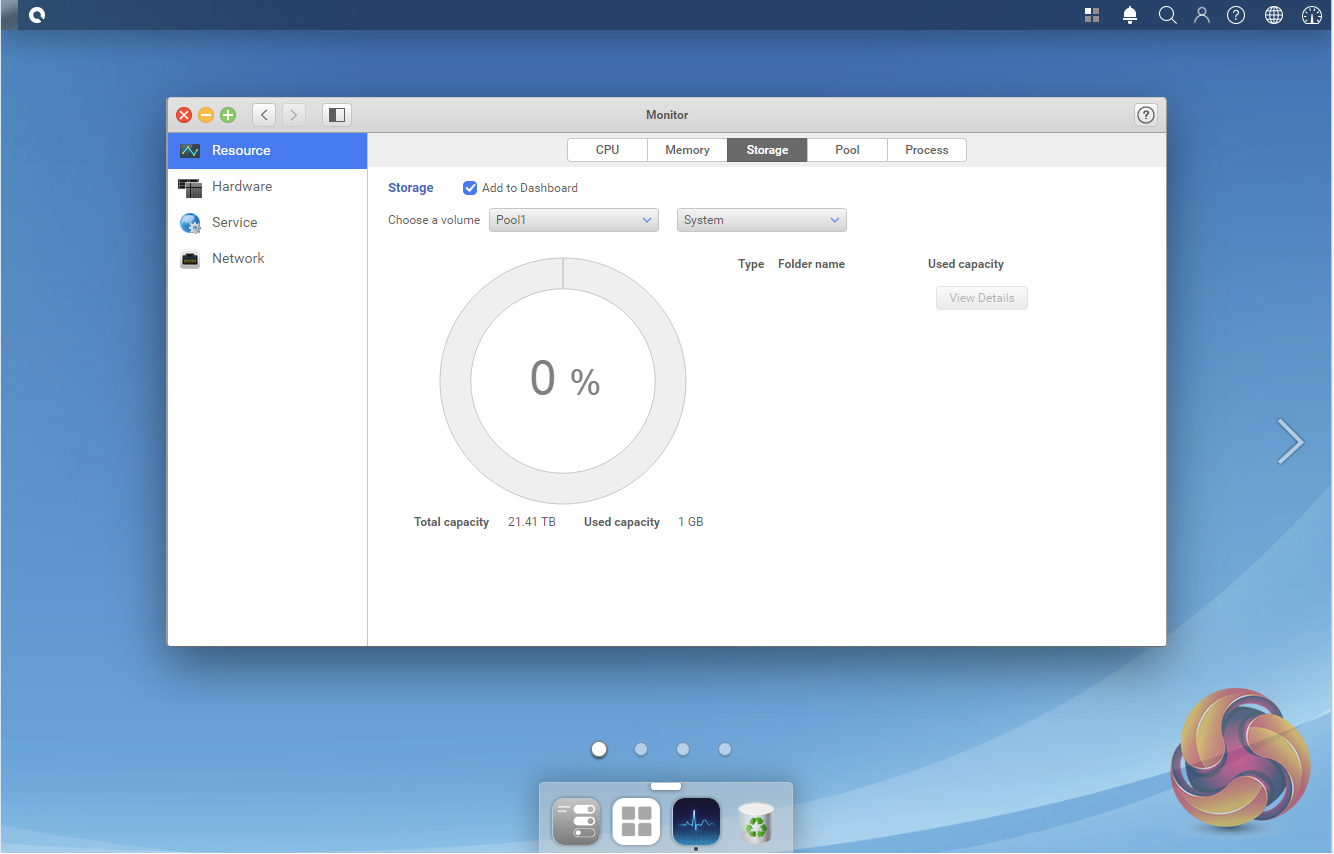The image size is (1334, 854).
Task: Open the Network sidebar section
Action: pyautogui.click(x=238, y=259)
